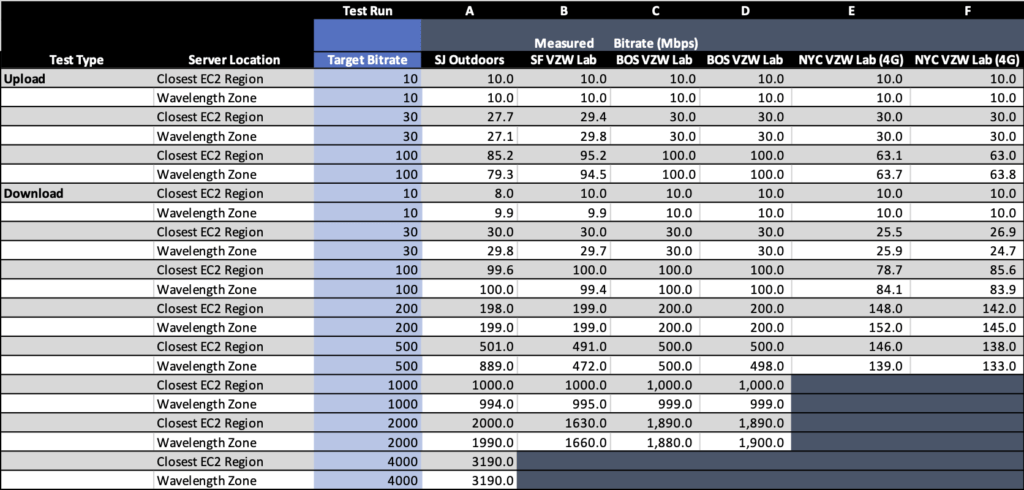Click the 'Bitrate (Mbps)' header text
1024x490 pixels.
pos(656,43)
